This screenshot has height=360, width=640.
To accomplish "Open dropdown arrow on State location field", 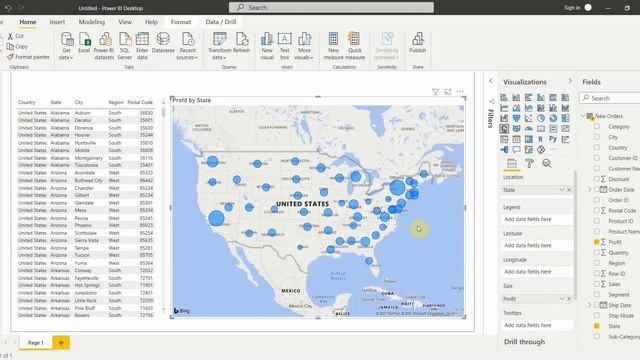I will 562,190.
